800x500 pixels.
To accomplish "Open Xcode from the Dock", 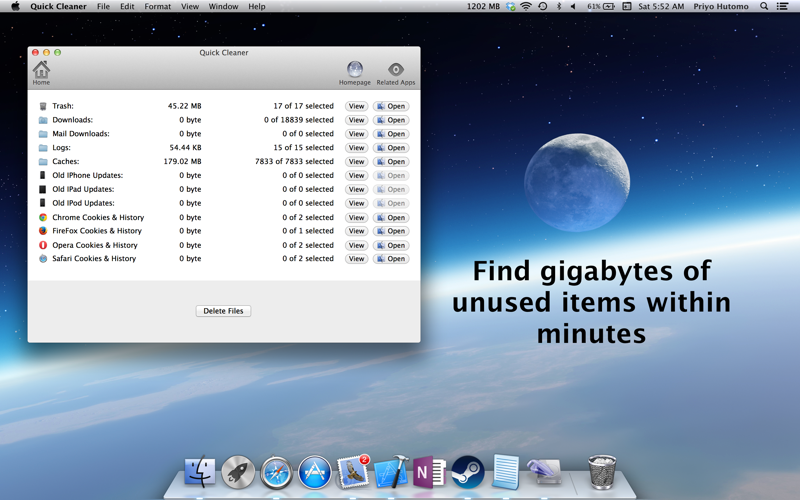I will pyautogui.click(x=391, y=472).
